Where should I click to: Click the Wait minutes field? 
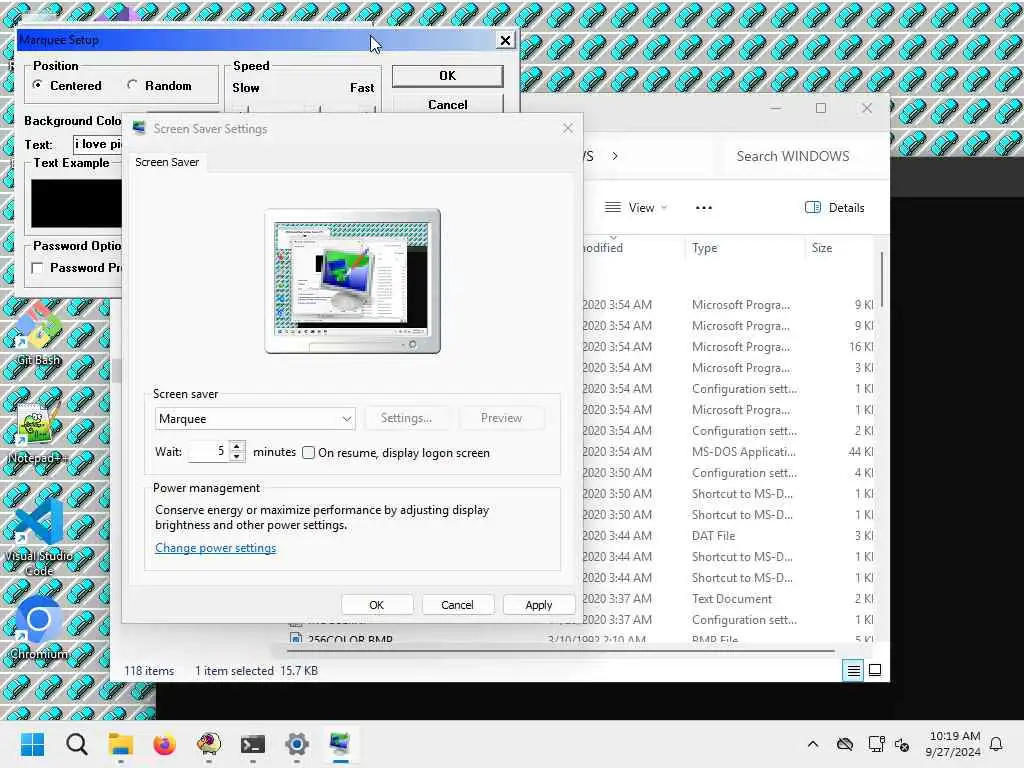point(208,451)
